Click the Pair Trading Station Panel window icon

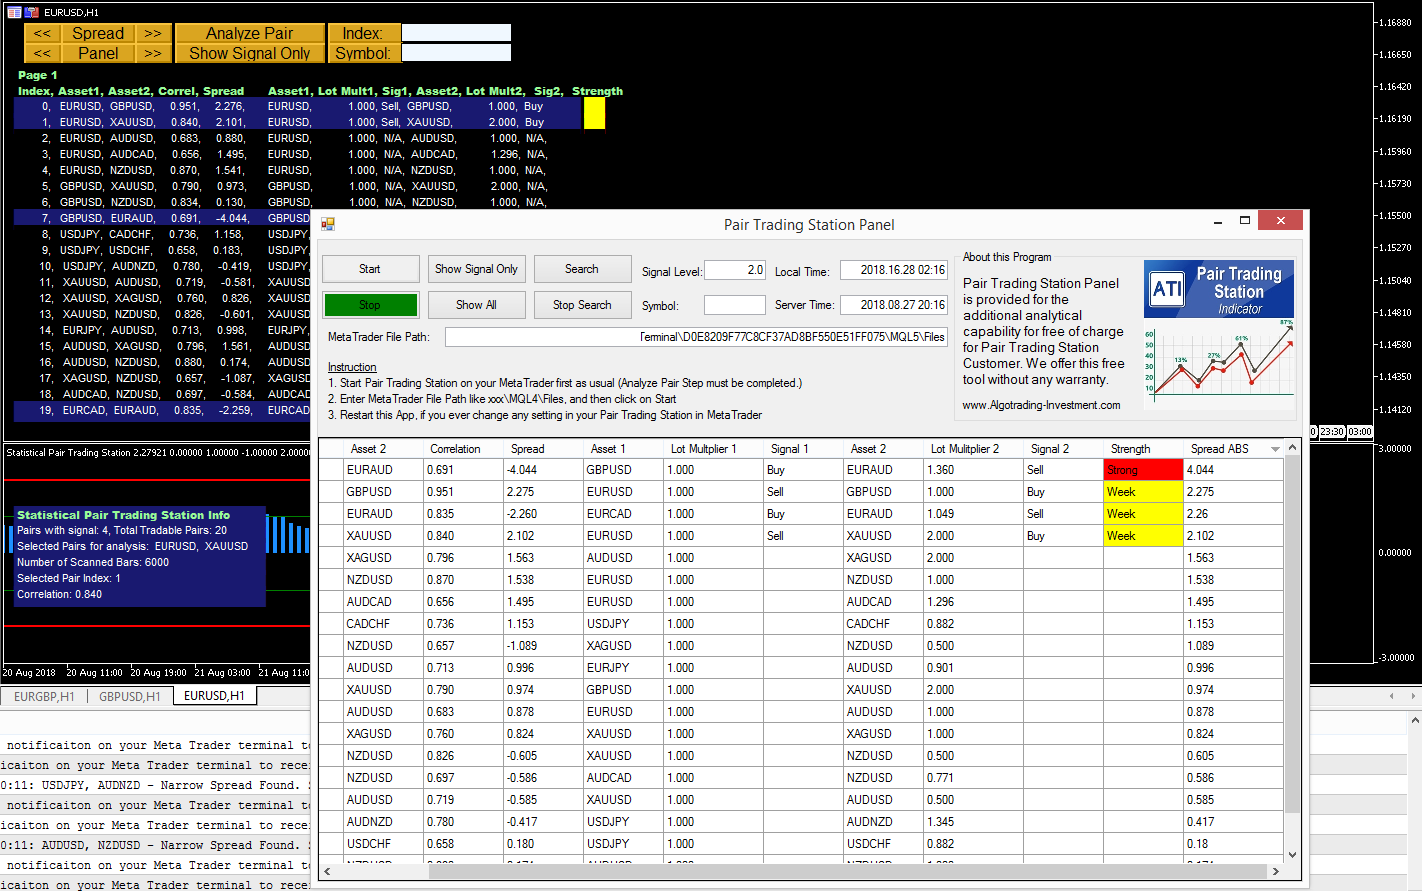(x=328, y=224)
